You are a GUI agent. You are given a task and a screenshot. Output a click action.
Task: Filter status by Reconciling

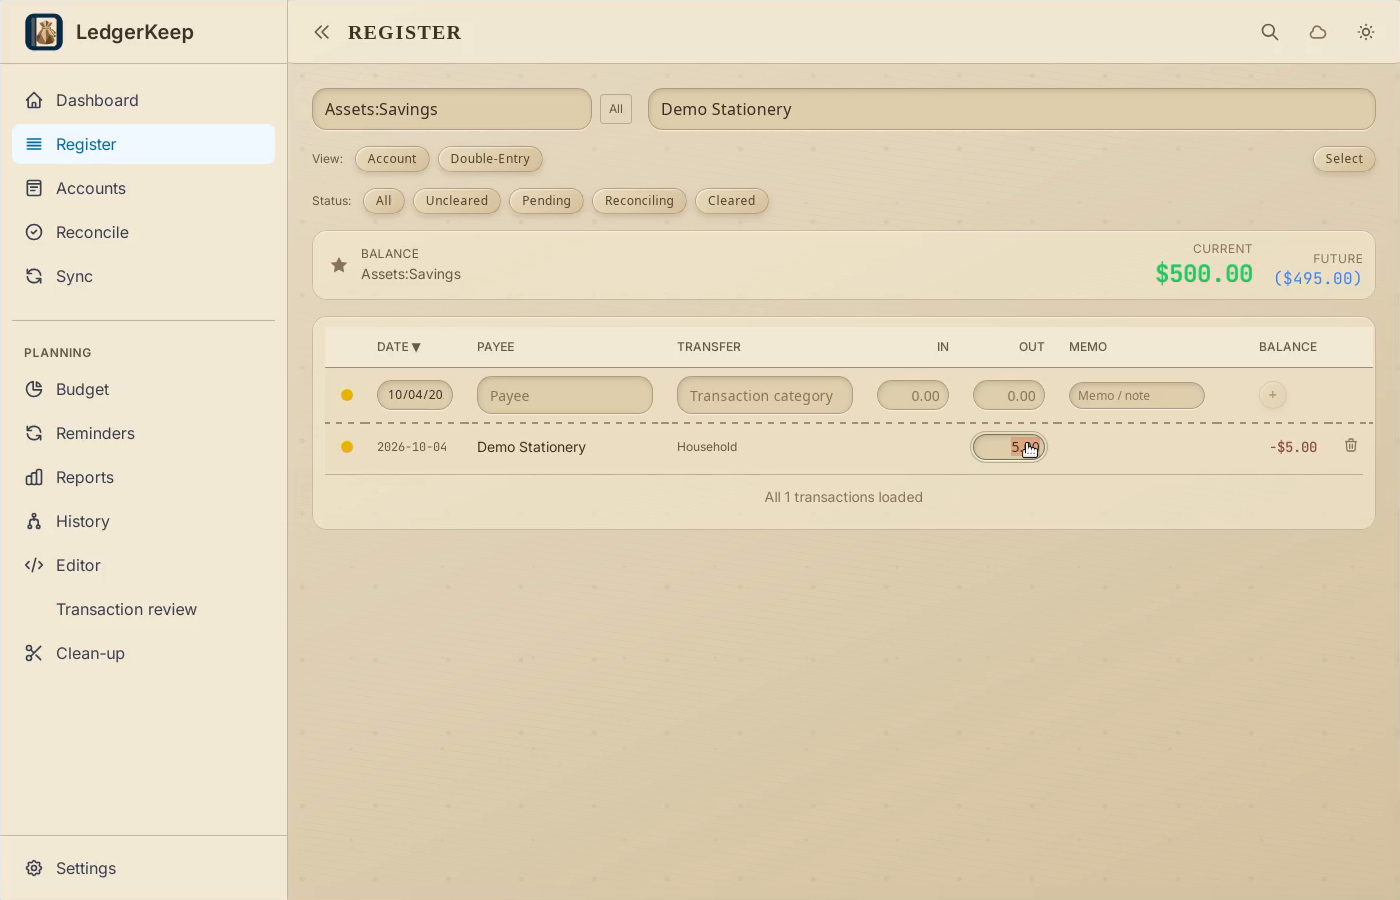(x=639, y=201)
